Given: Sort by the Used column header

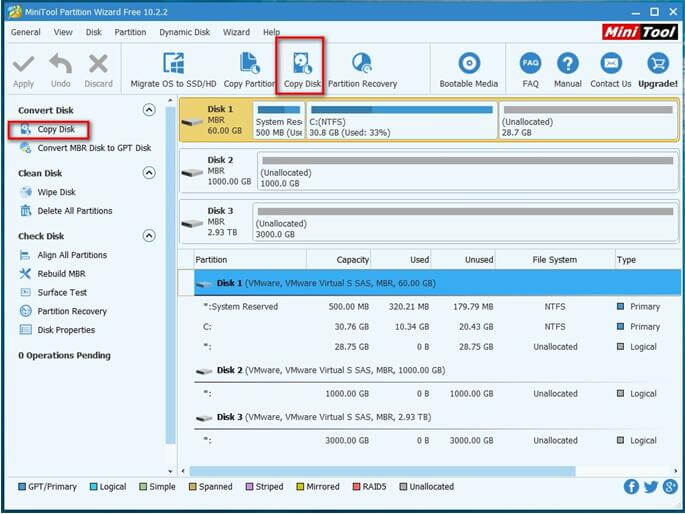Looking at the screenshot, I should (x=401, y=260).
